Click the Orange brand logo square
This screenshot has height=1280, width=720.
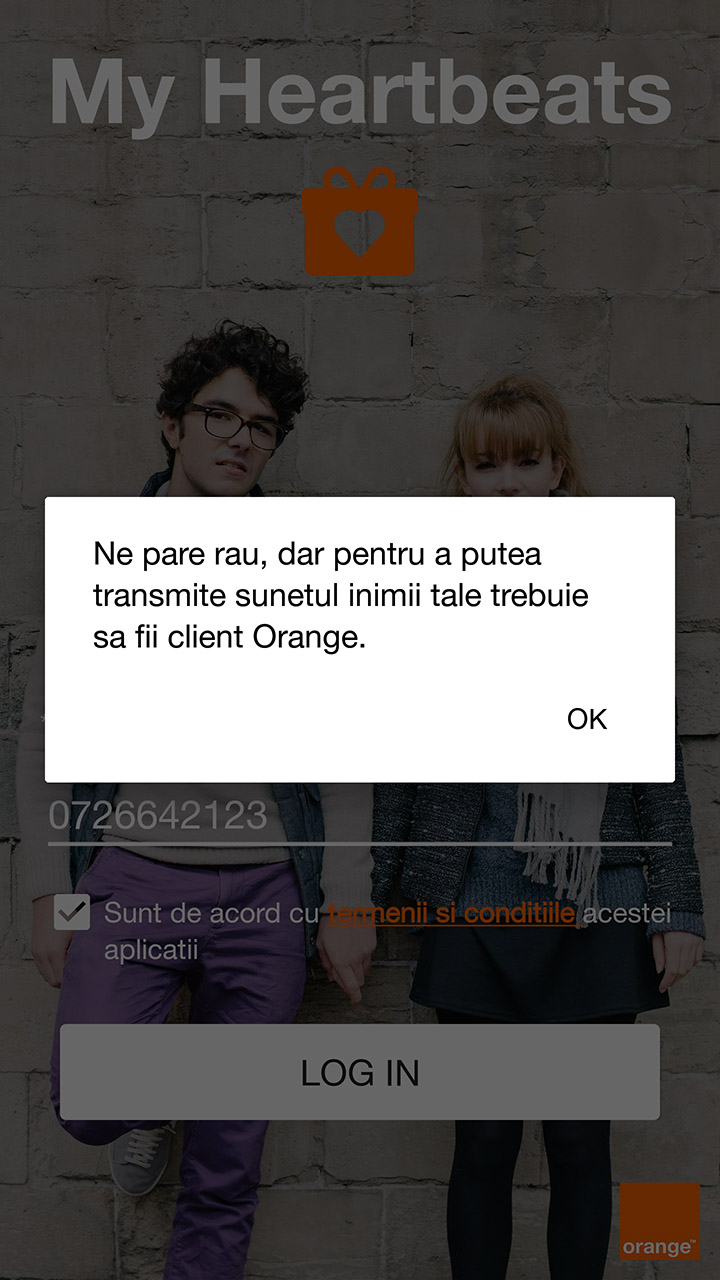coord(660,1222)
